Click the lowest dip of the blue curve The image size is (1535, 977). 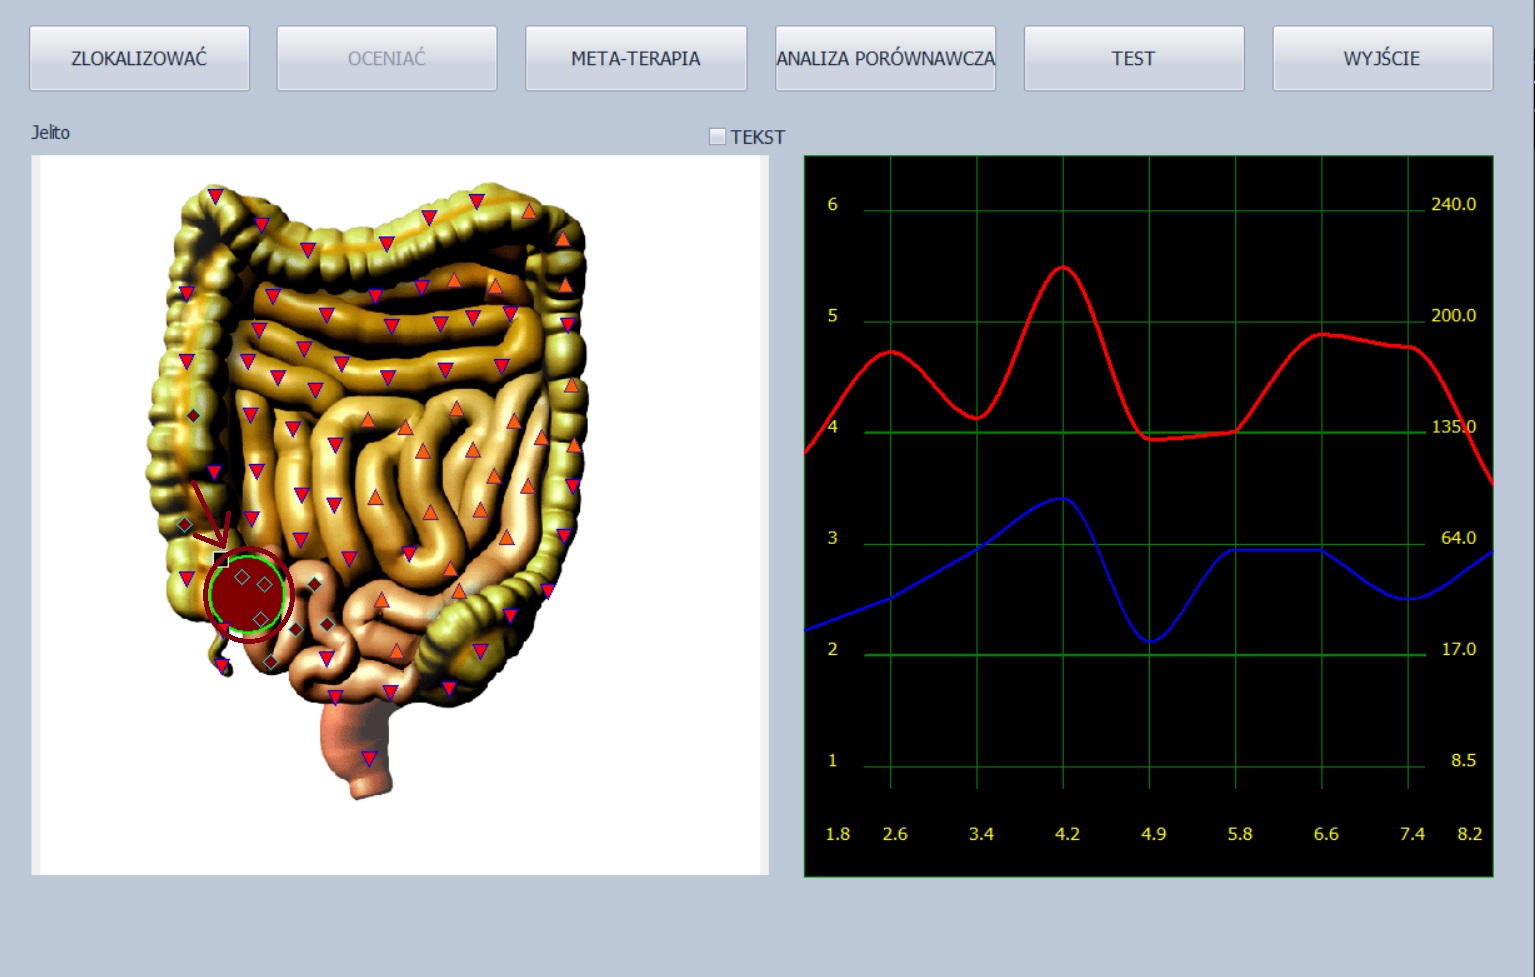[x=1152, y=641]
